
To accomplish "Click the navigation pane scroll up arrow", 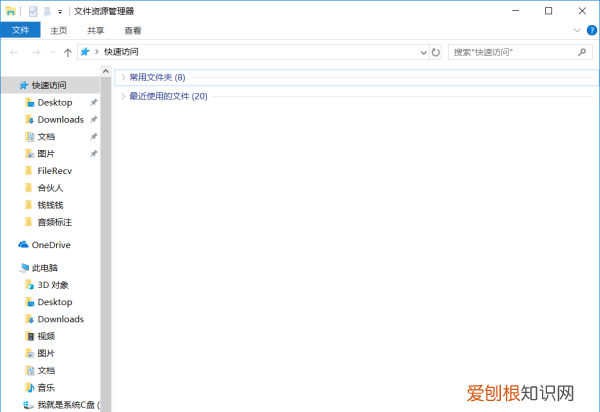I will click(106, 71).
